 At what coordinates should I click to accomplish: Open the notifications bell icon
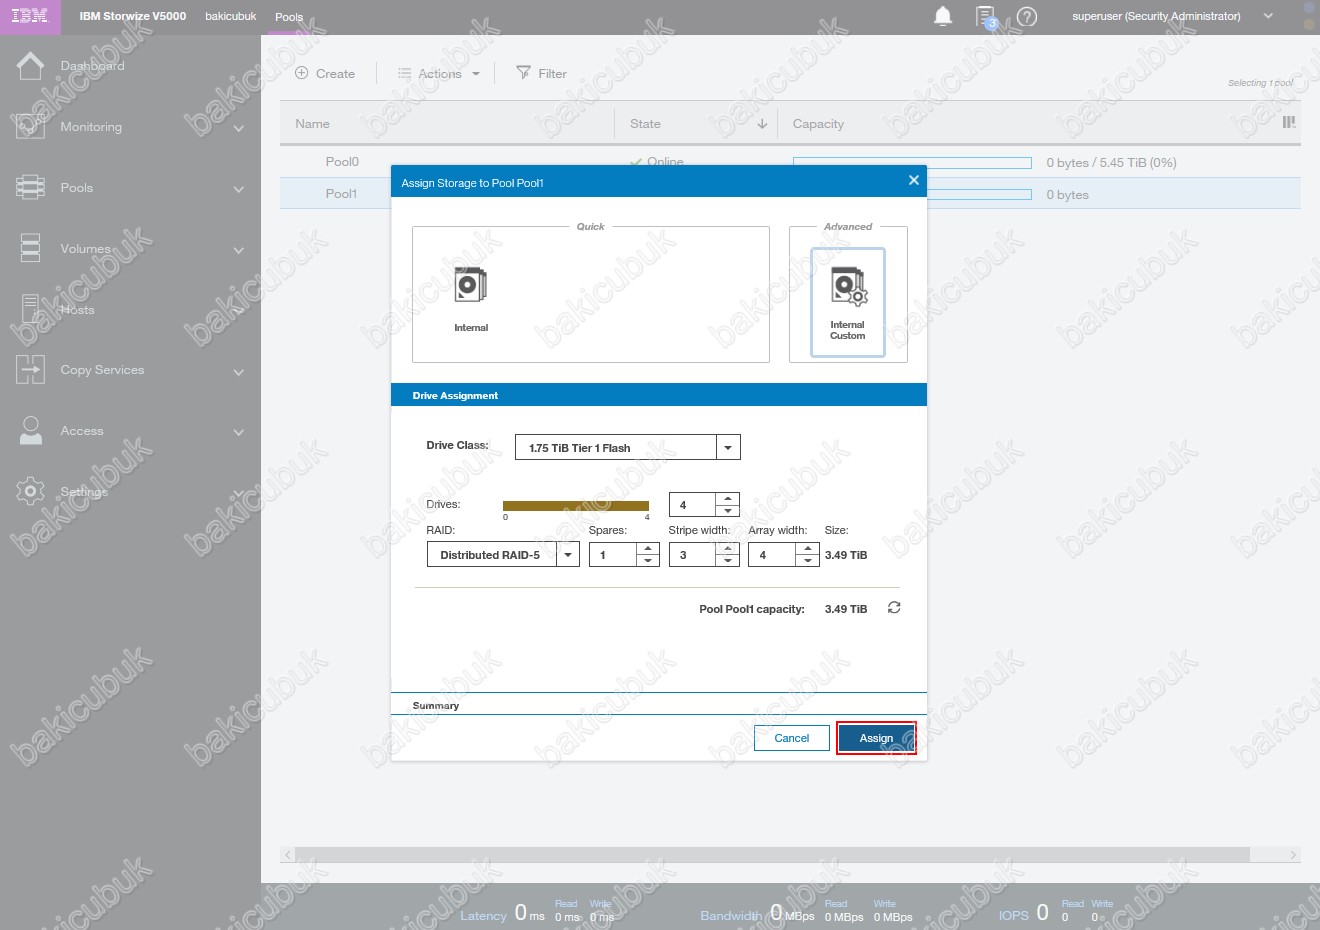tap(943, 16)
